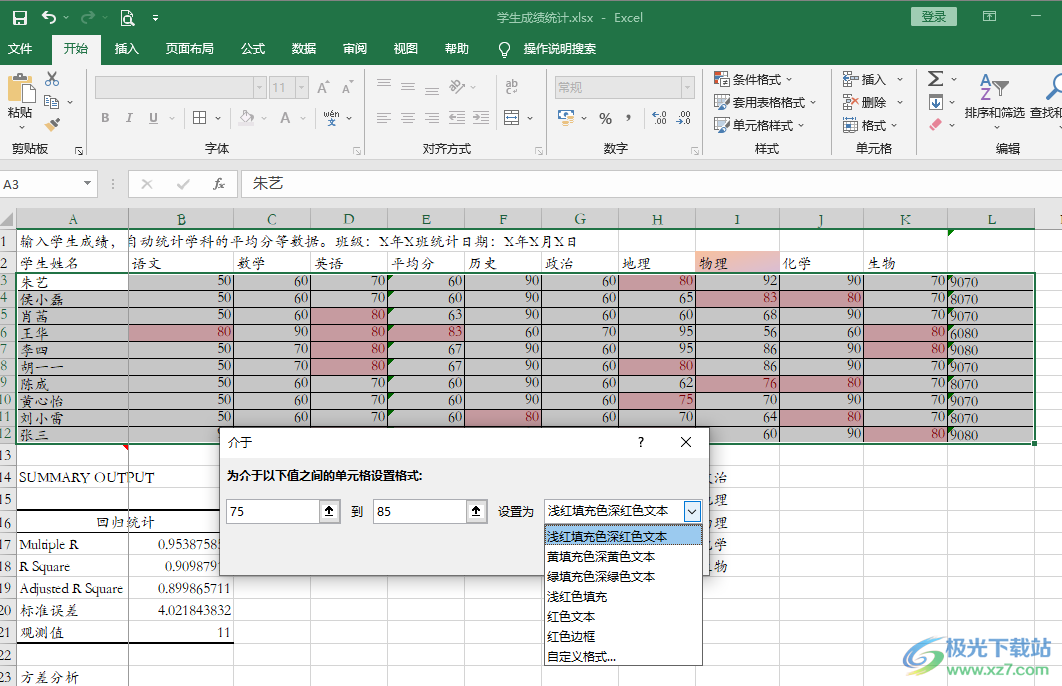The height and width of the screenshot is (686, 1062).
Task: Click the Comma Style icon
Action: [x=629, y=118]
